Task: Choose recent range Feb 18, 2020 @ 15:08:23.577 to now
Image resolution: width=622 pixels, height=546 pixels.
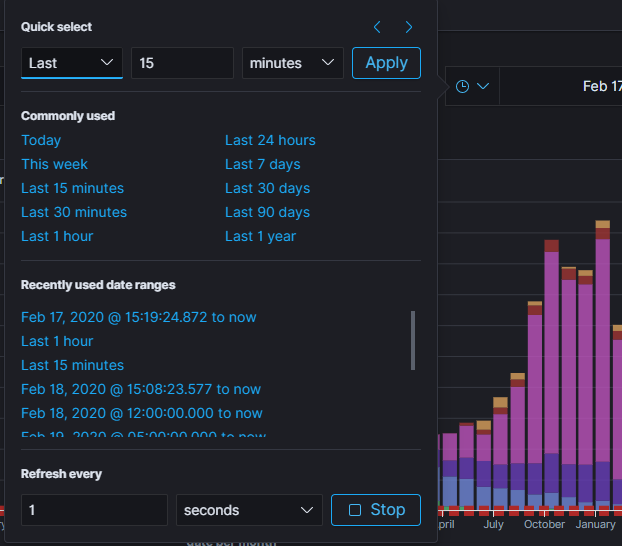Action: (141, 389)
